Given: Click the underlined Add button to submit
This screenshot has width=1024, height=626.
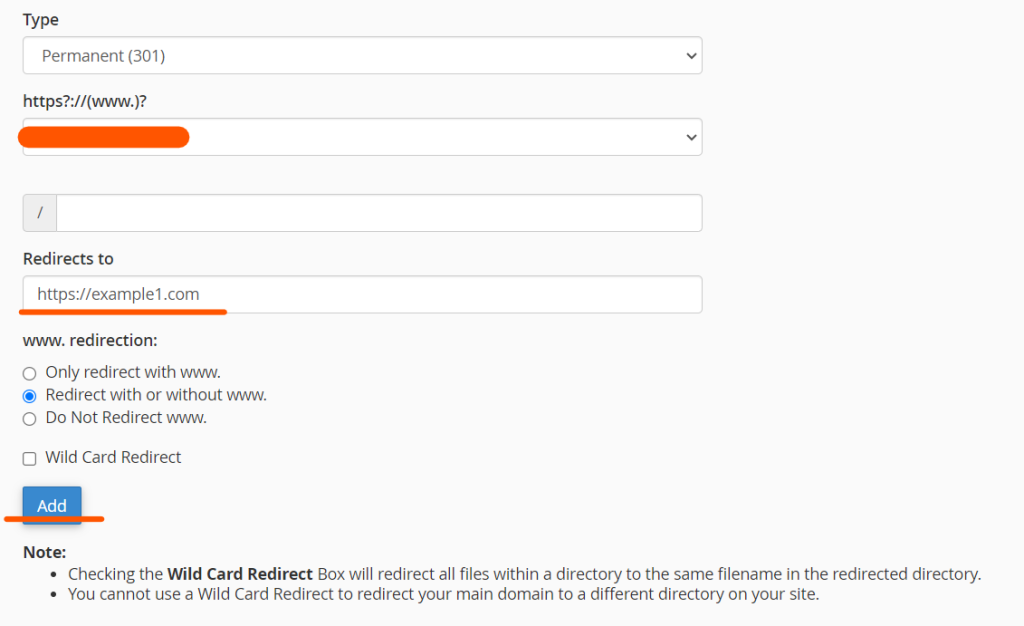Looking at the screenshot, I should tap(51, 506).
